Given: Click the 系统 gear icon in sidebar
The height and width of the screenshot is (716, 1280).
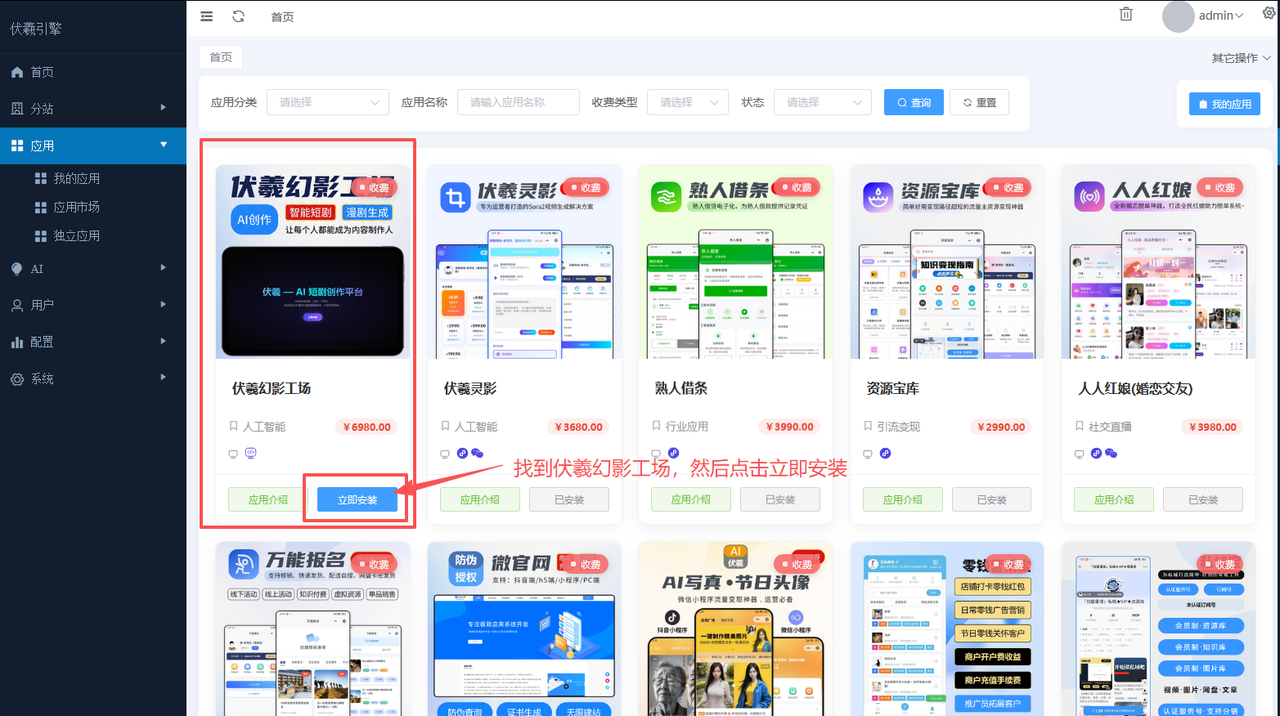Looking at the screenshot, I should [17, 379].
